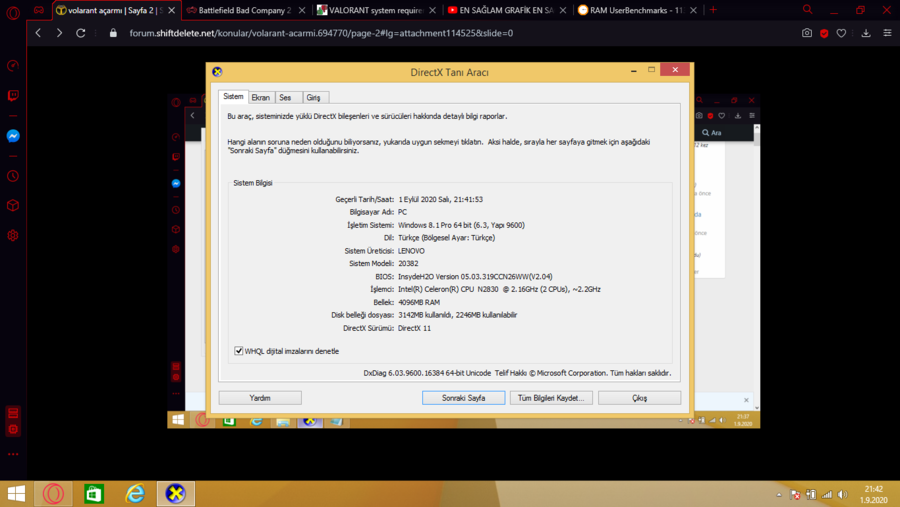The height and width of the screenshot is (507, 900).
Task: Click the Sonraki Sayfa button
Action: point(464,398)
